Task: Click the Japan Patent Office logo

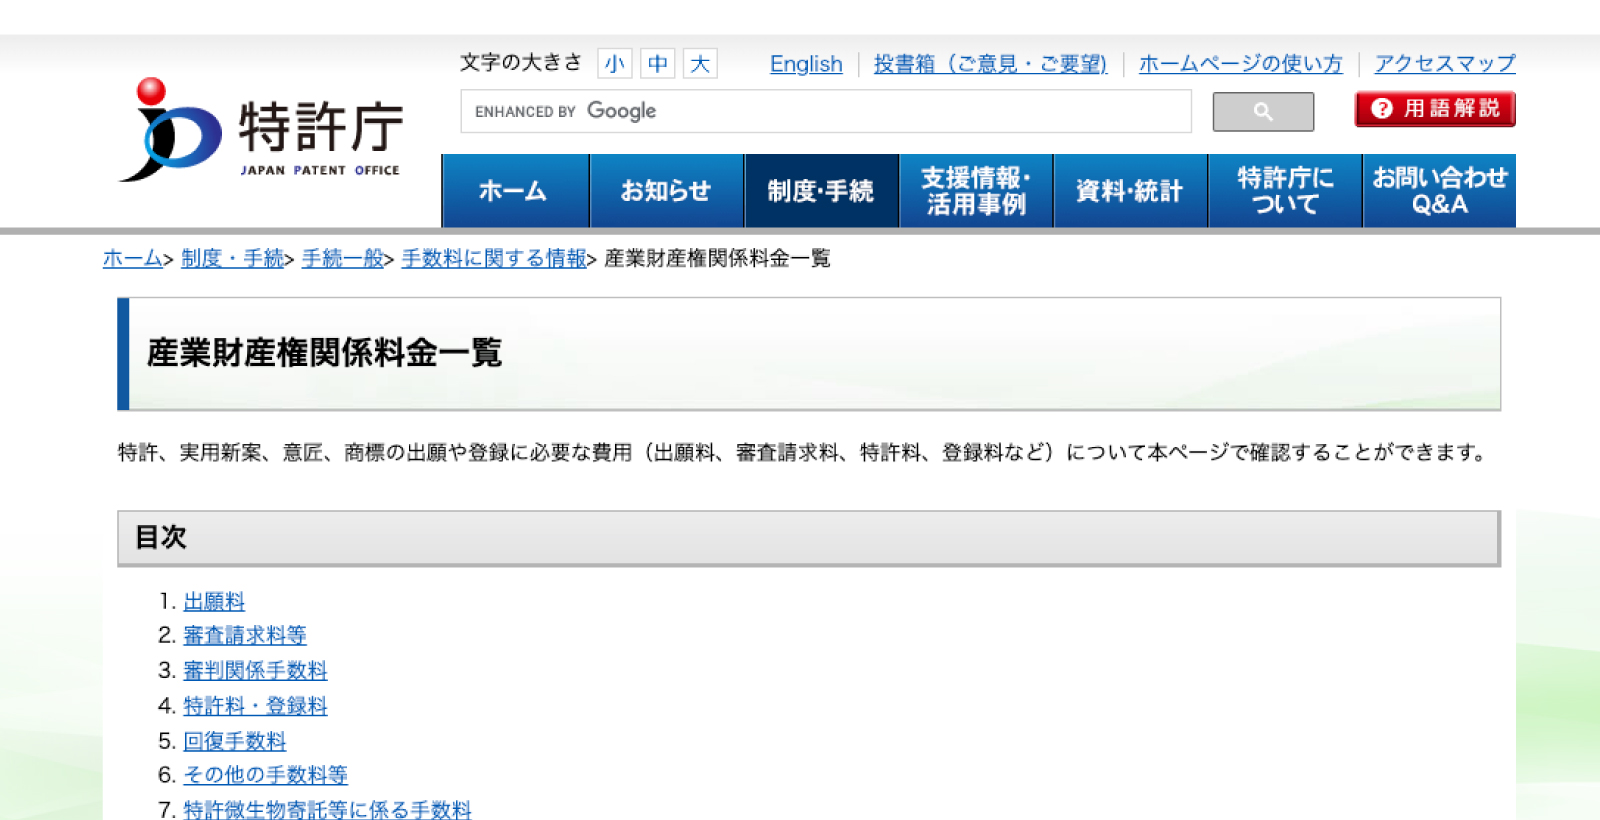Action: [x=262, y=131]
